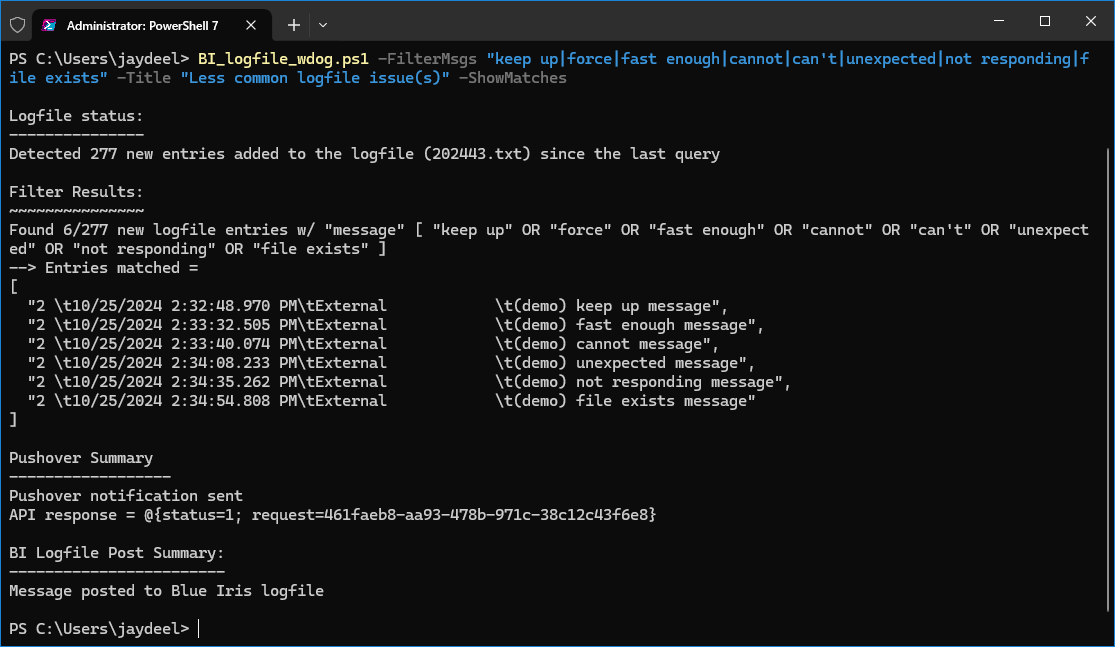Close the Administrator: PowerShell 7 tab
The image size is (1115, 647).
point(251,25)
